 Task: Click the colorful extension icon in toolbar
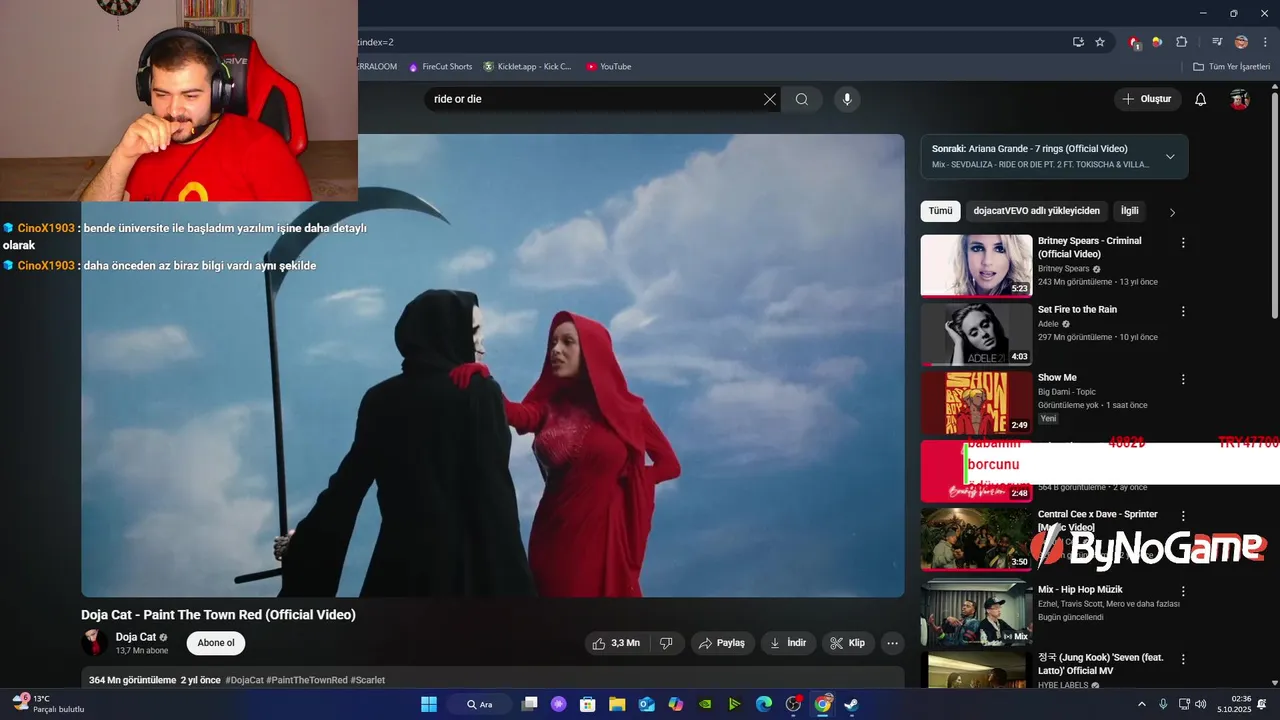coord(1157,42)
